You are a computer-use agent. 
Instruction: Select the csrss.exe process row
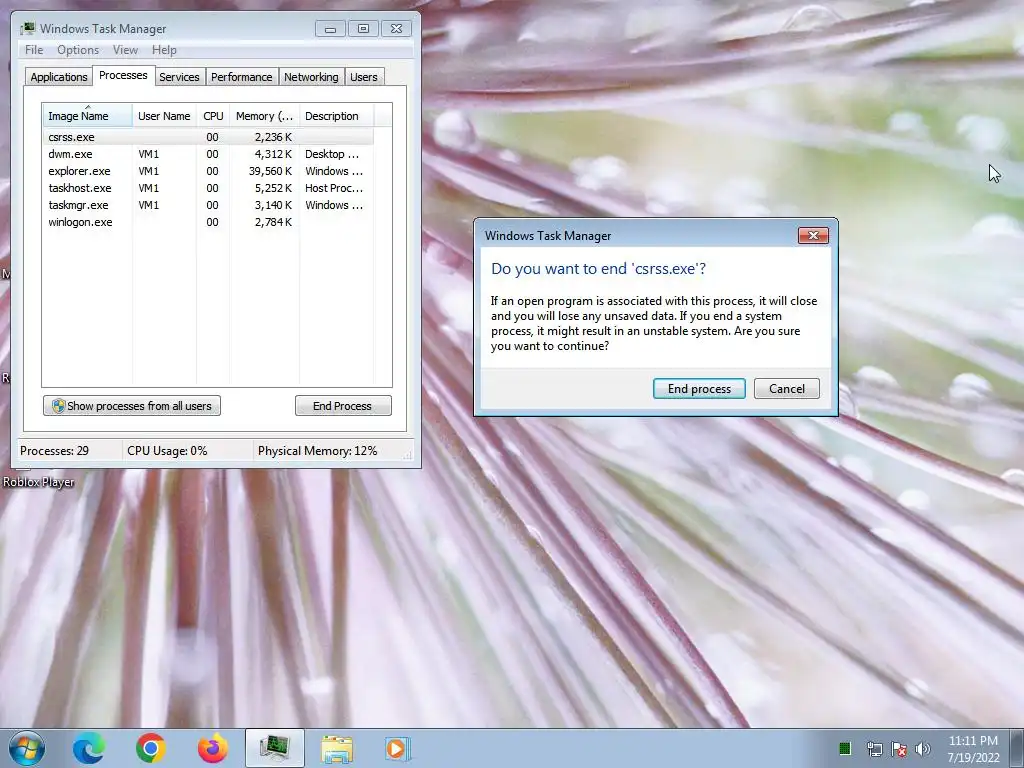coord(208,137)
